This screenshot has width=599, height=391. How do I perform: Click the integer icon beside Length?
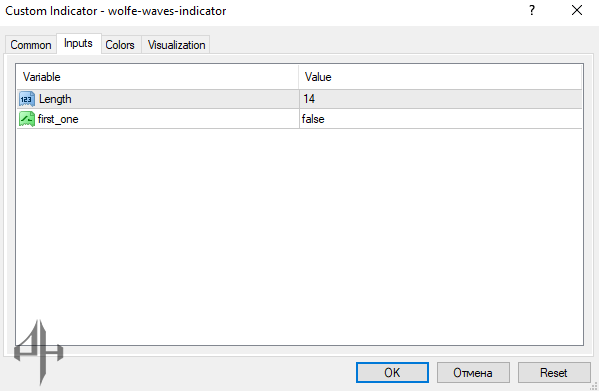[27, 99]
